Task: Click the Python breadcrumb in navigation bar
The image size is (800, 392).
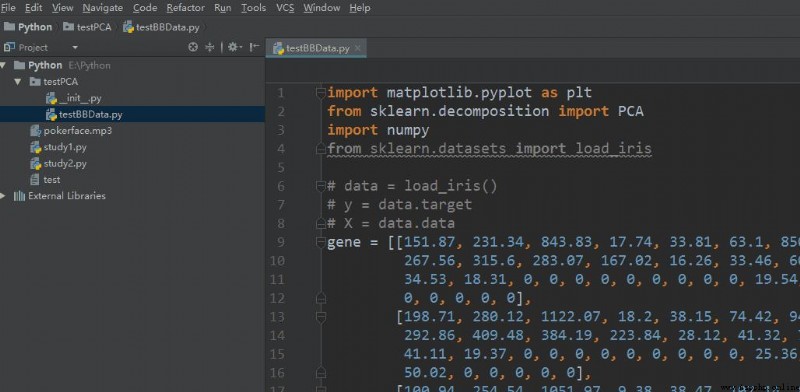Action: tap(28, 27)
